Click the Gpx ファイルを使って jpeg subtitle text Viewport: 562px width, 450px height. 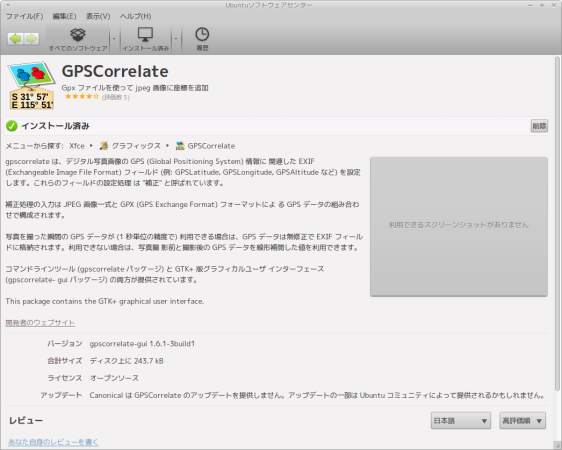coord(135,88)
